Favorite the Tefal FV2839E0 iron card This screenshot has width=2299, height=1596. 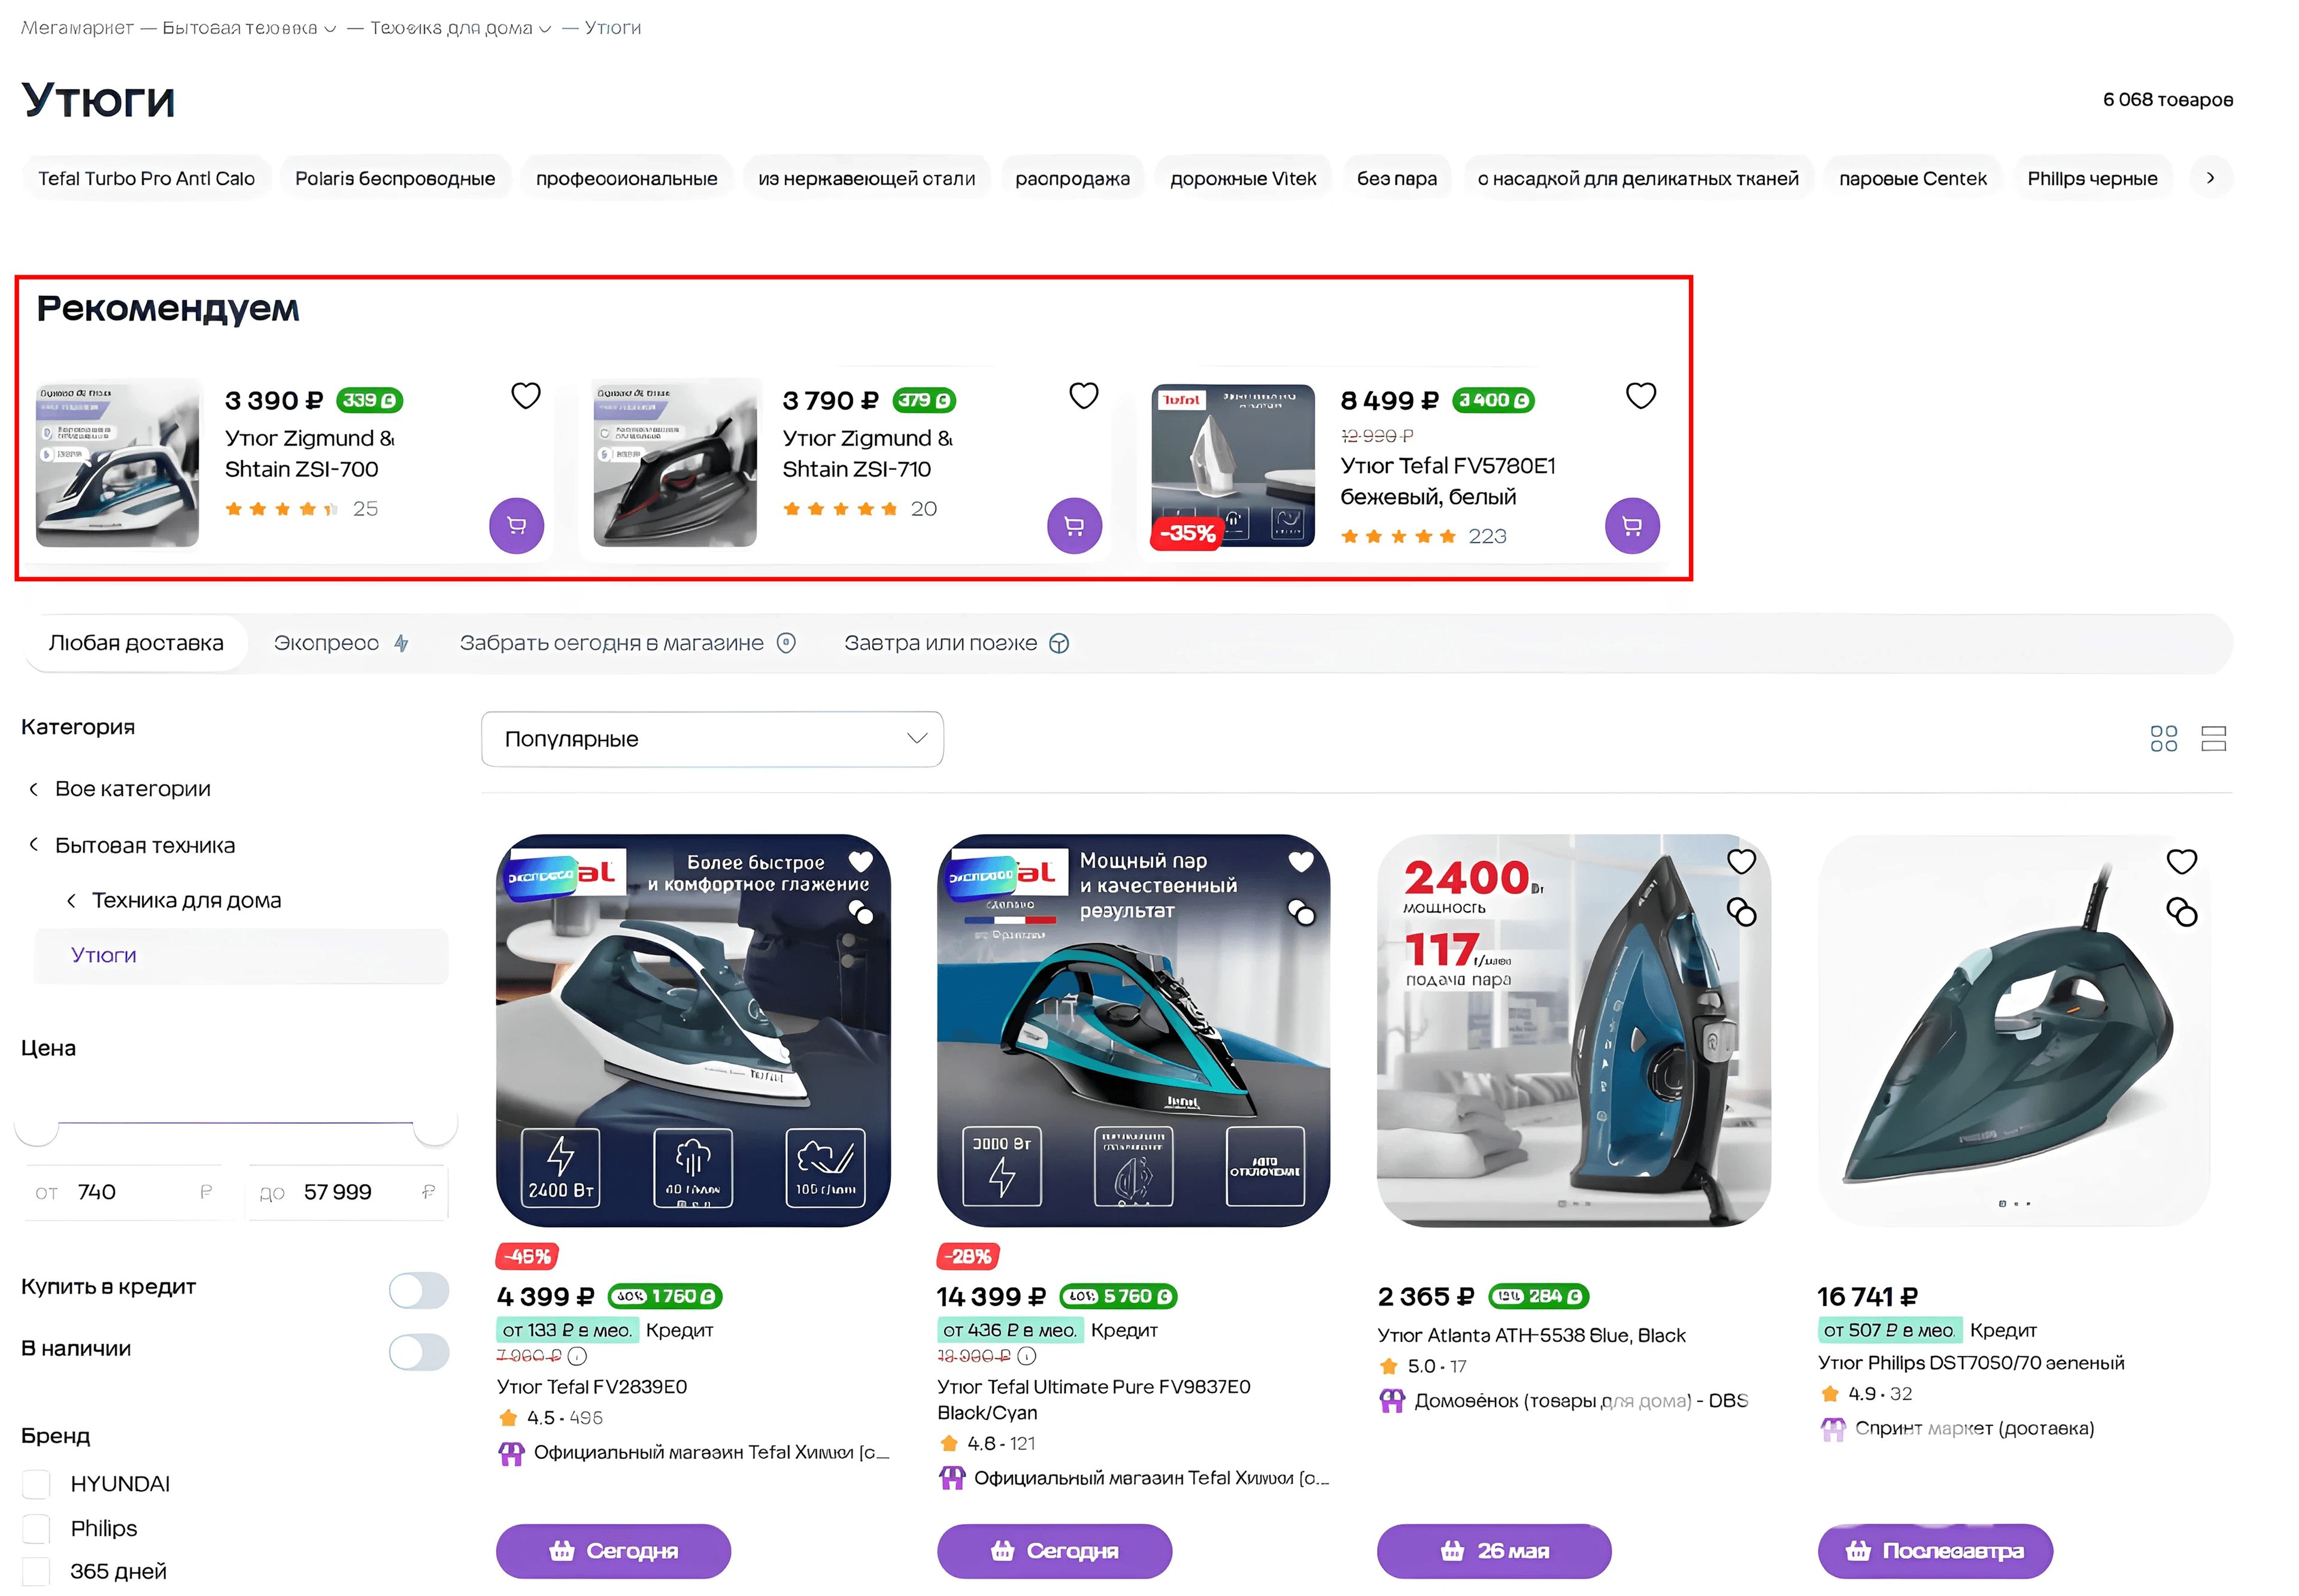tap(860, 861)
